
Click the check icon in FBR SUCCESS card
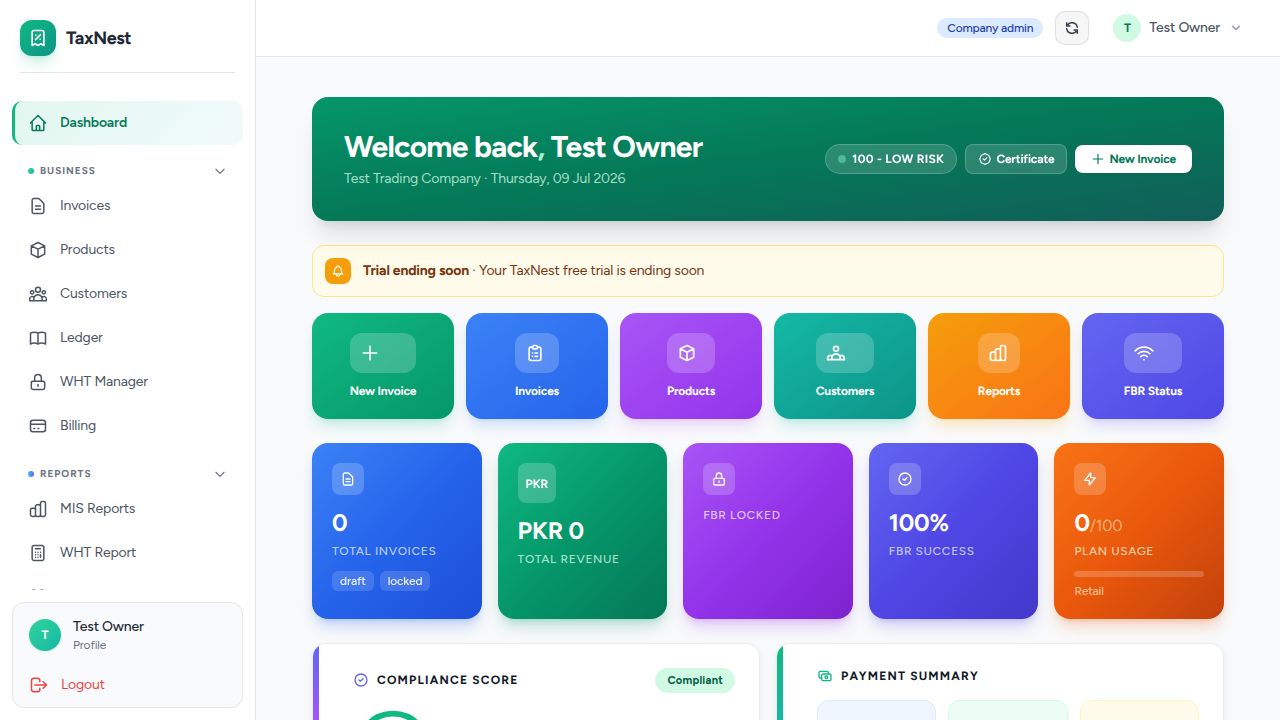[905, 479]
